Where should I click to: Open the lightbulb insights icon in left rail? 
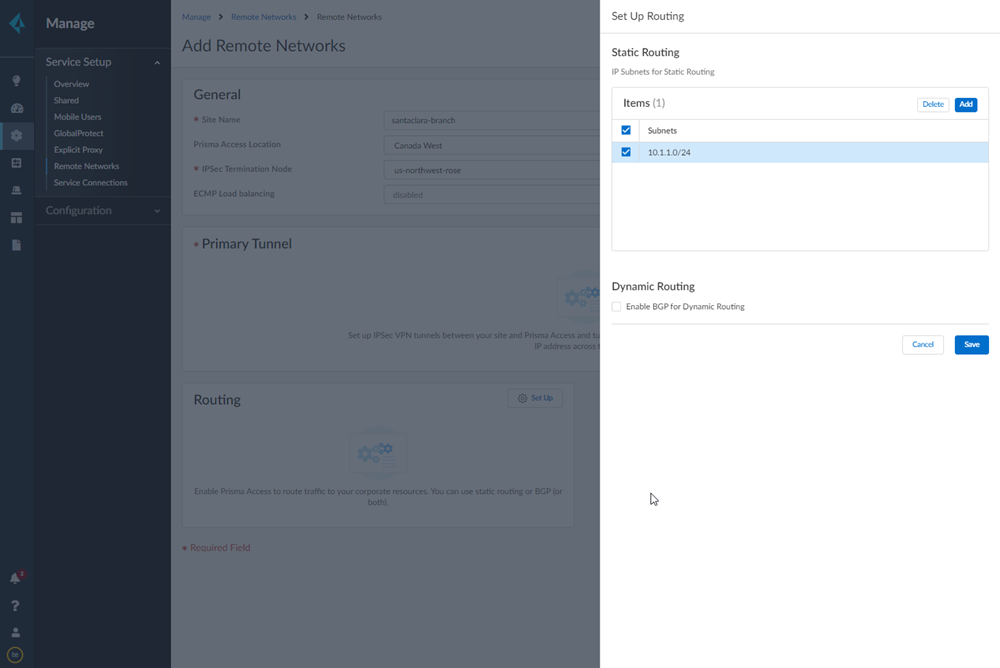pos(17,81)
